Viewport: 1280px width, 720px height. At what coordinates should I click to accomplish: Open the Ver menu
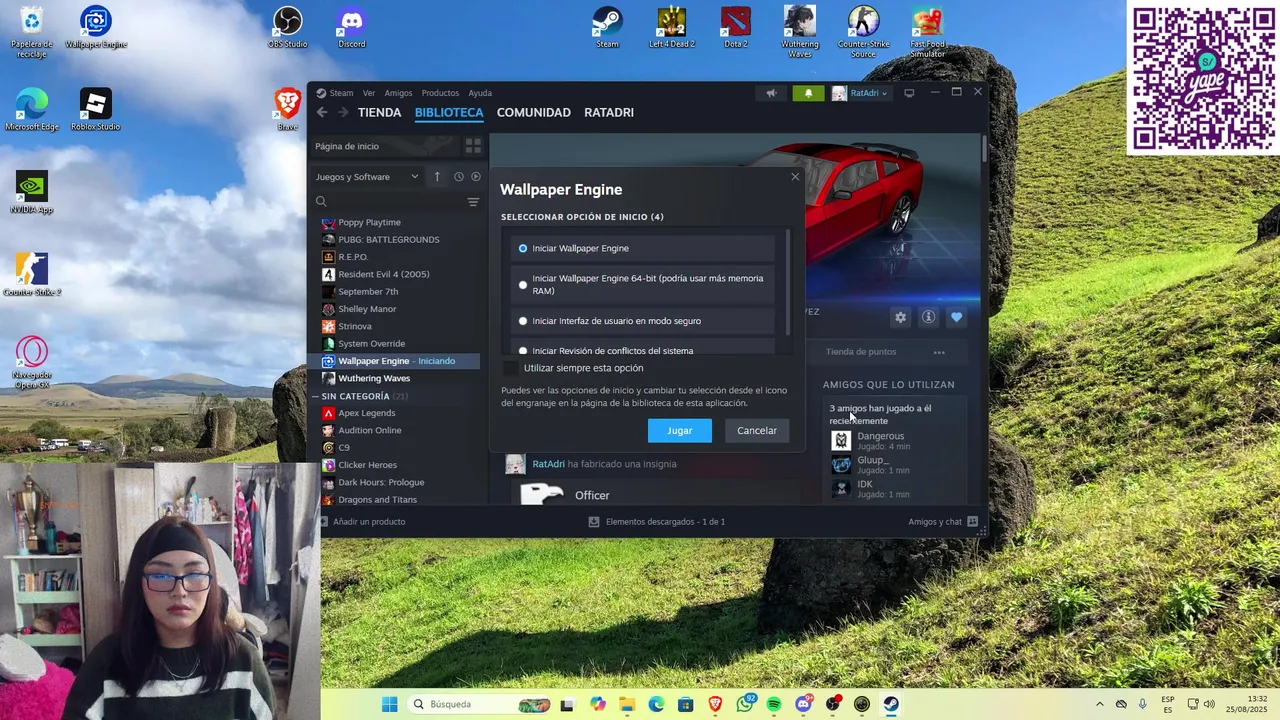369,93
